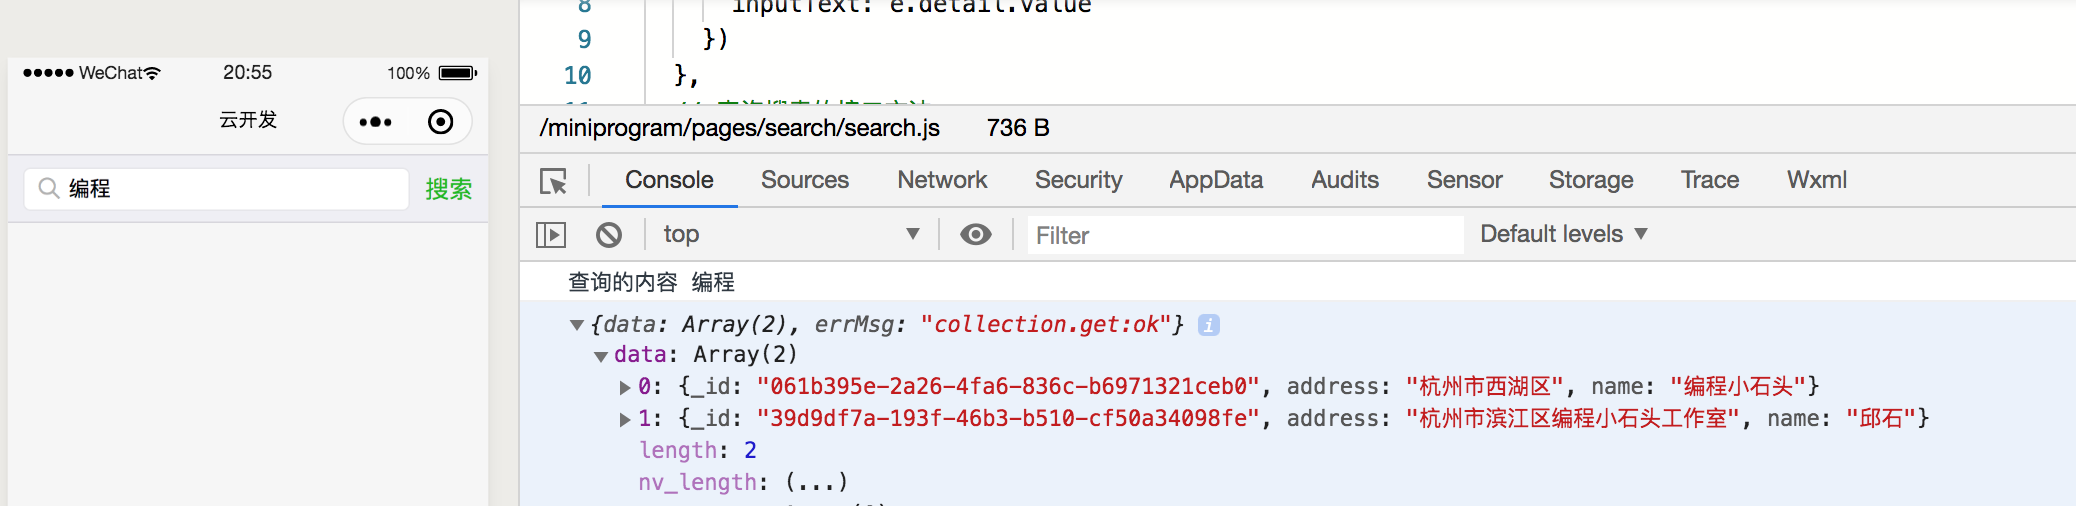The height and width of the screenshot is (506, 2076).
Task: Clear the console with the ban icon
Action: coord(609,235)
